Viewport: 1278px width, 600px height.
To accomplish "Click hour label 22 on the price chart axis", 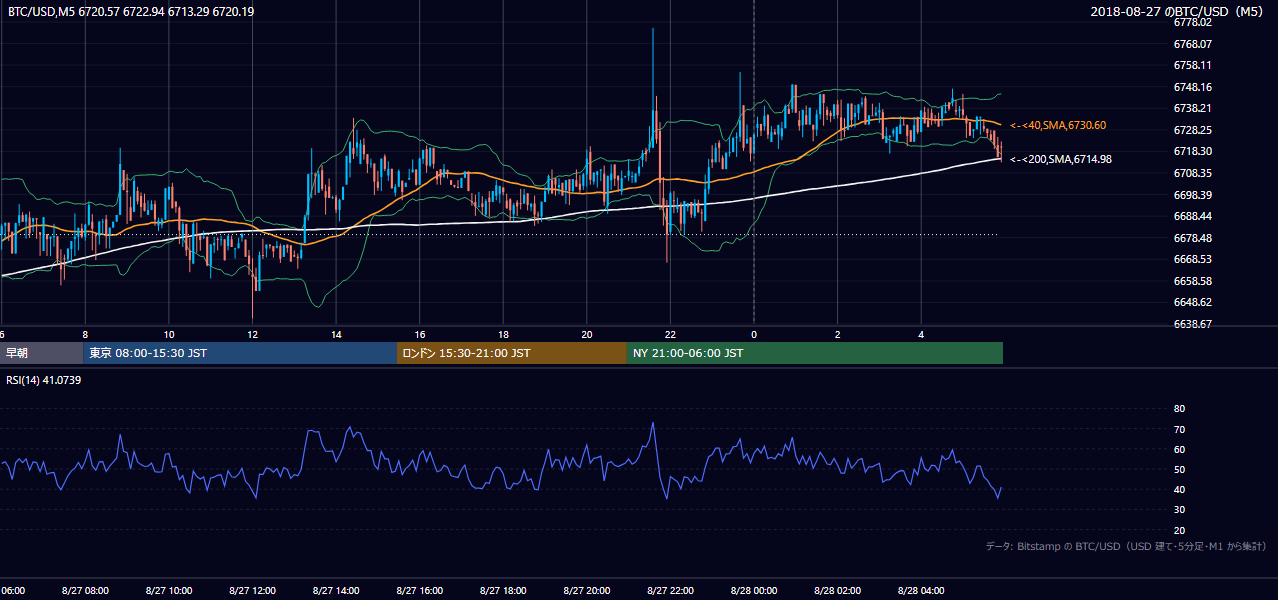I will pos(670,335).
